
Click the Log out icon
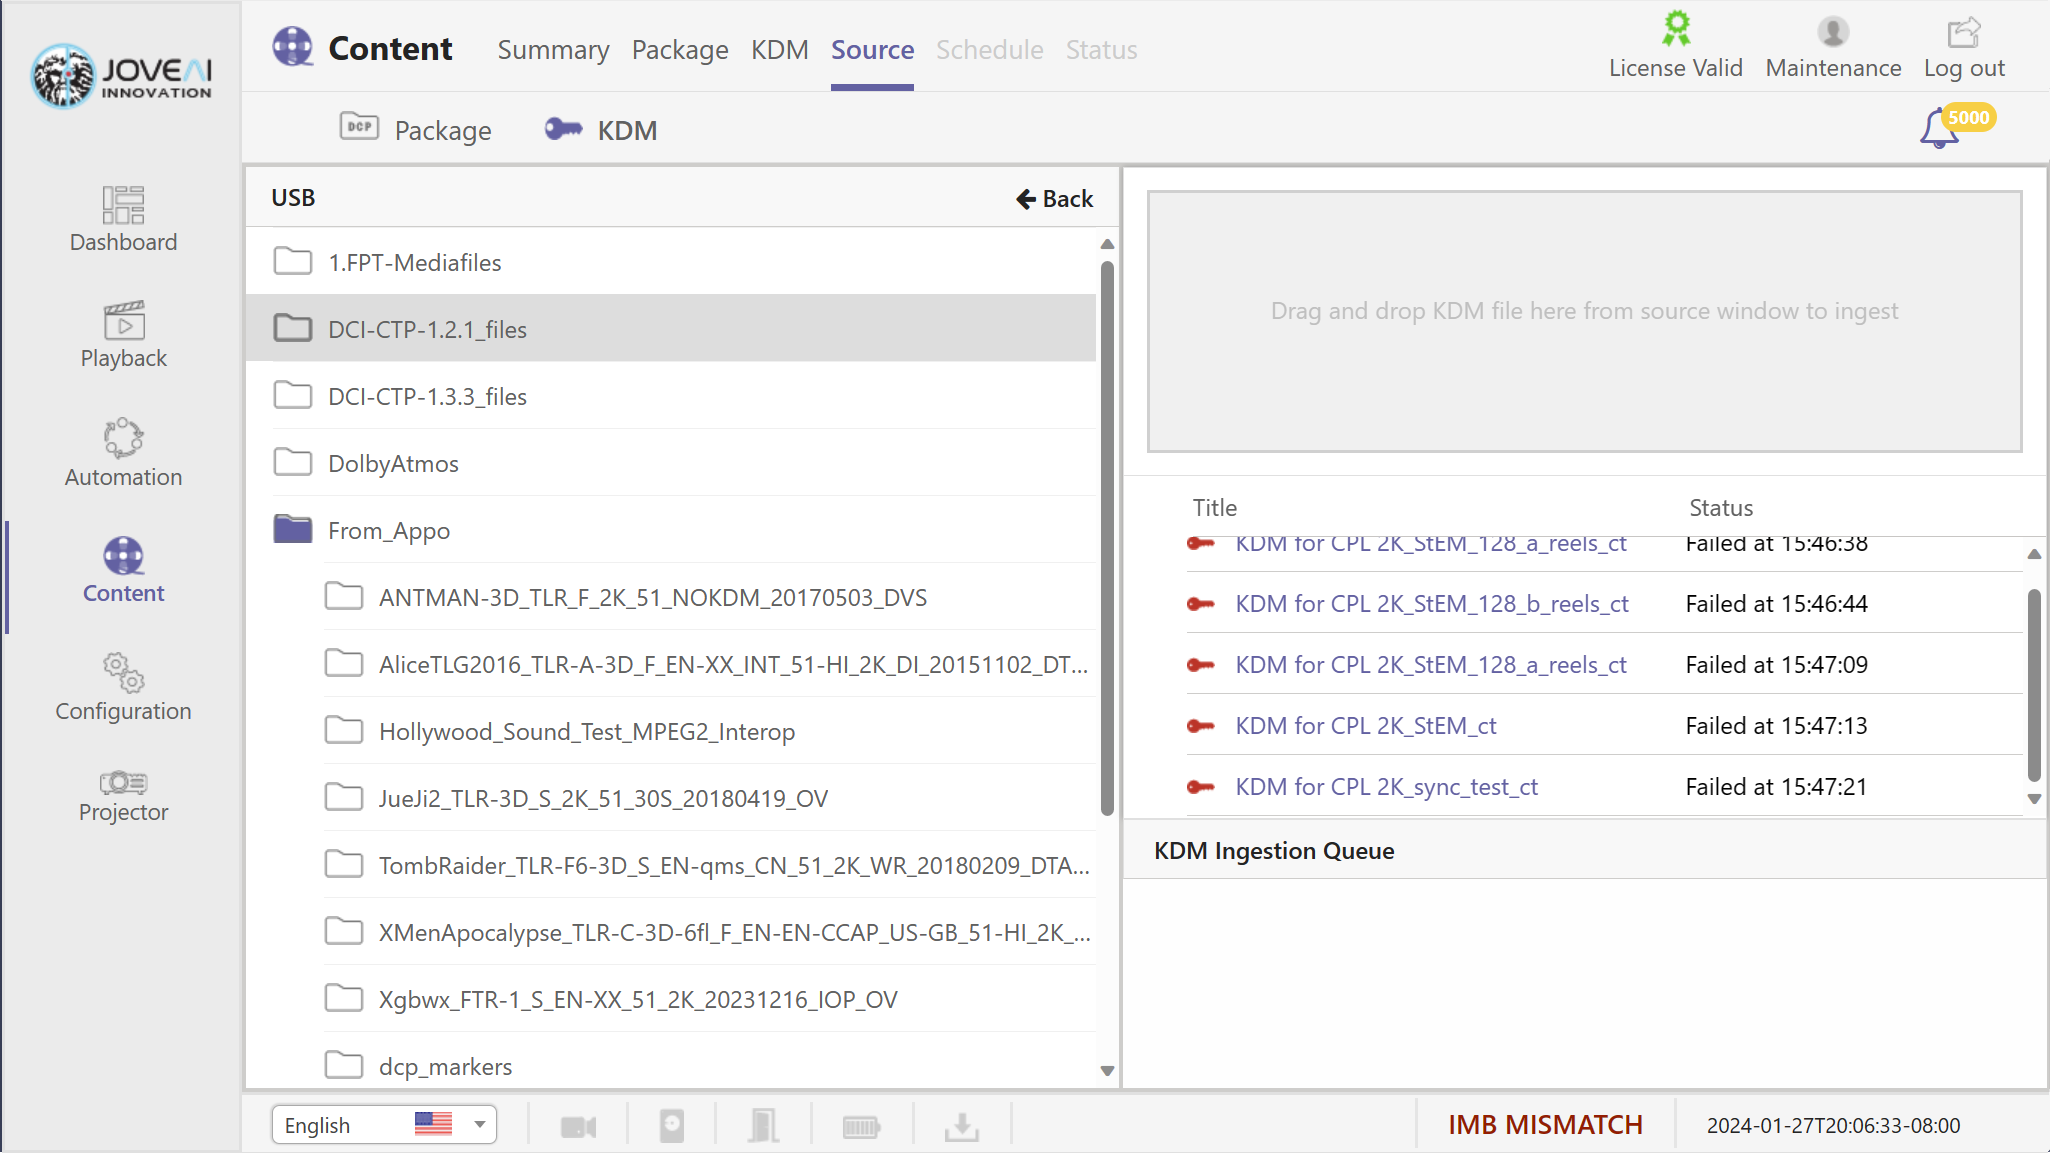(1963, 34)
